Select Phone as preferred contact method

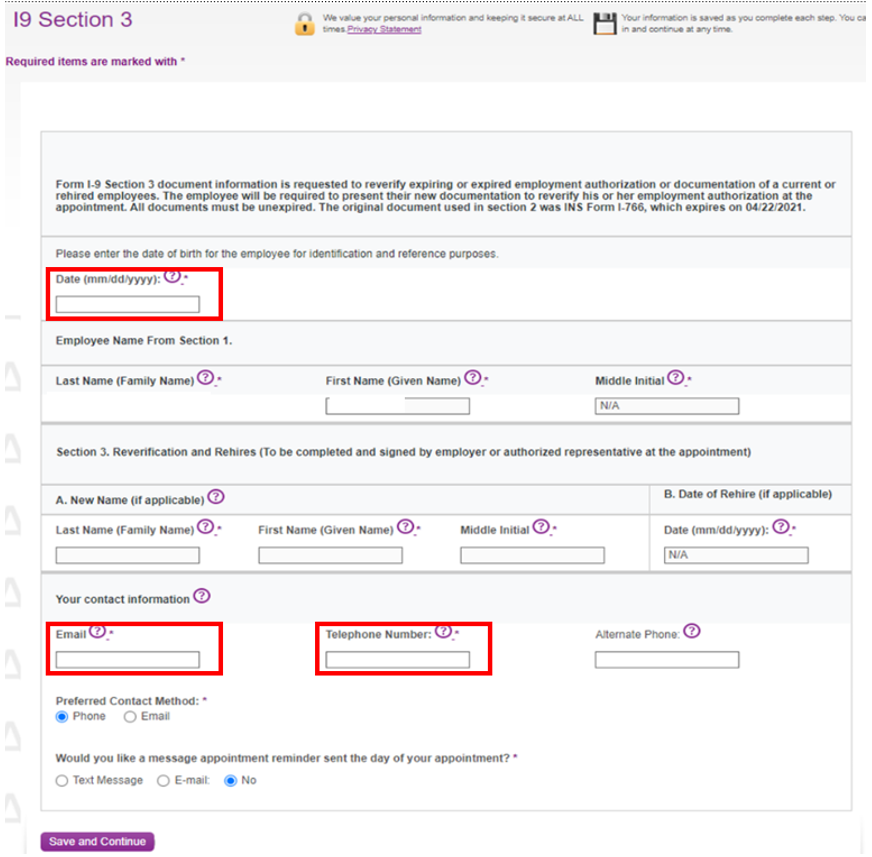click(62, 717)
